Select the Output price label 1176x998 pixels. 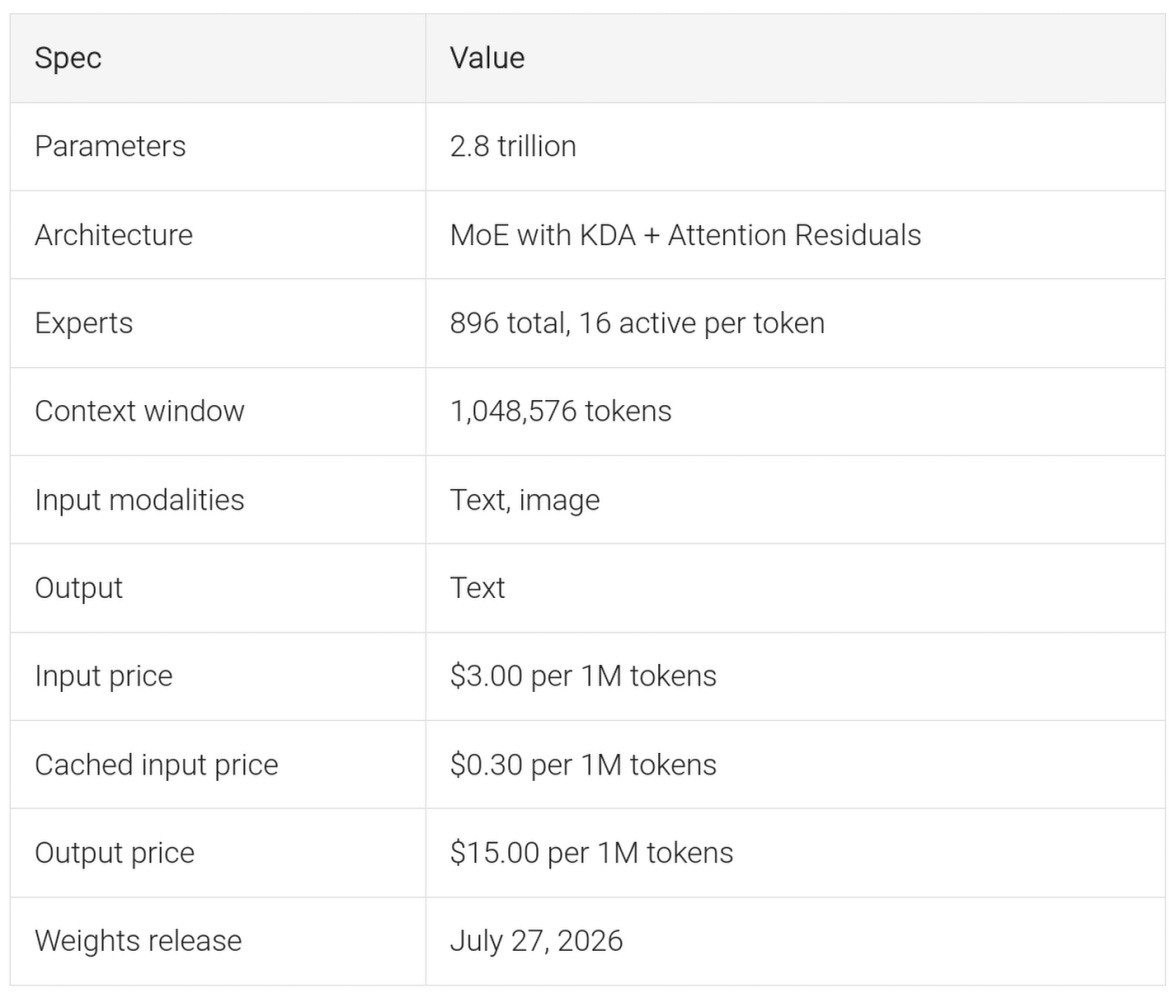click(x=115, y=853)
